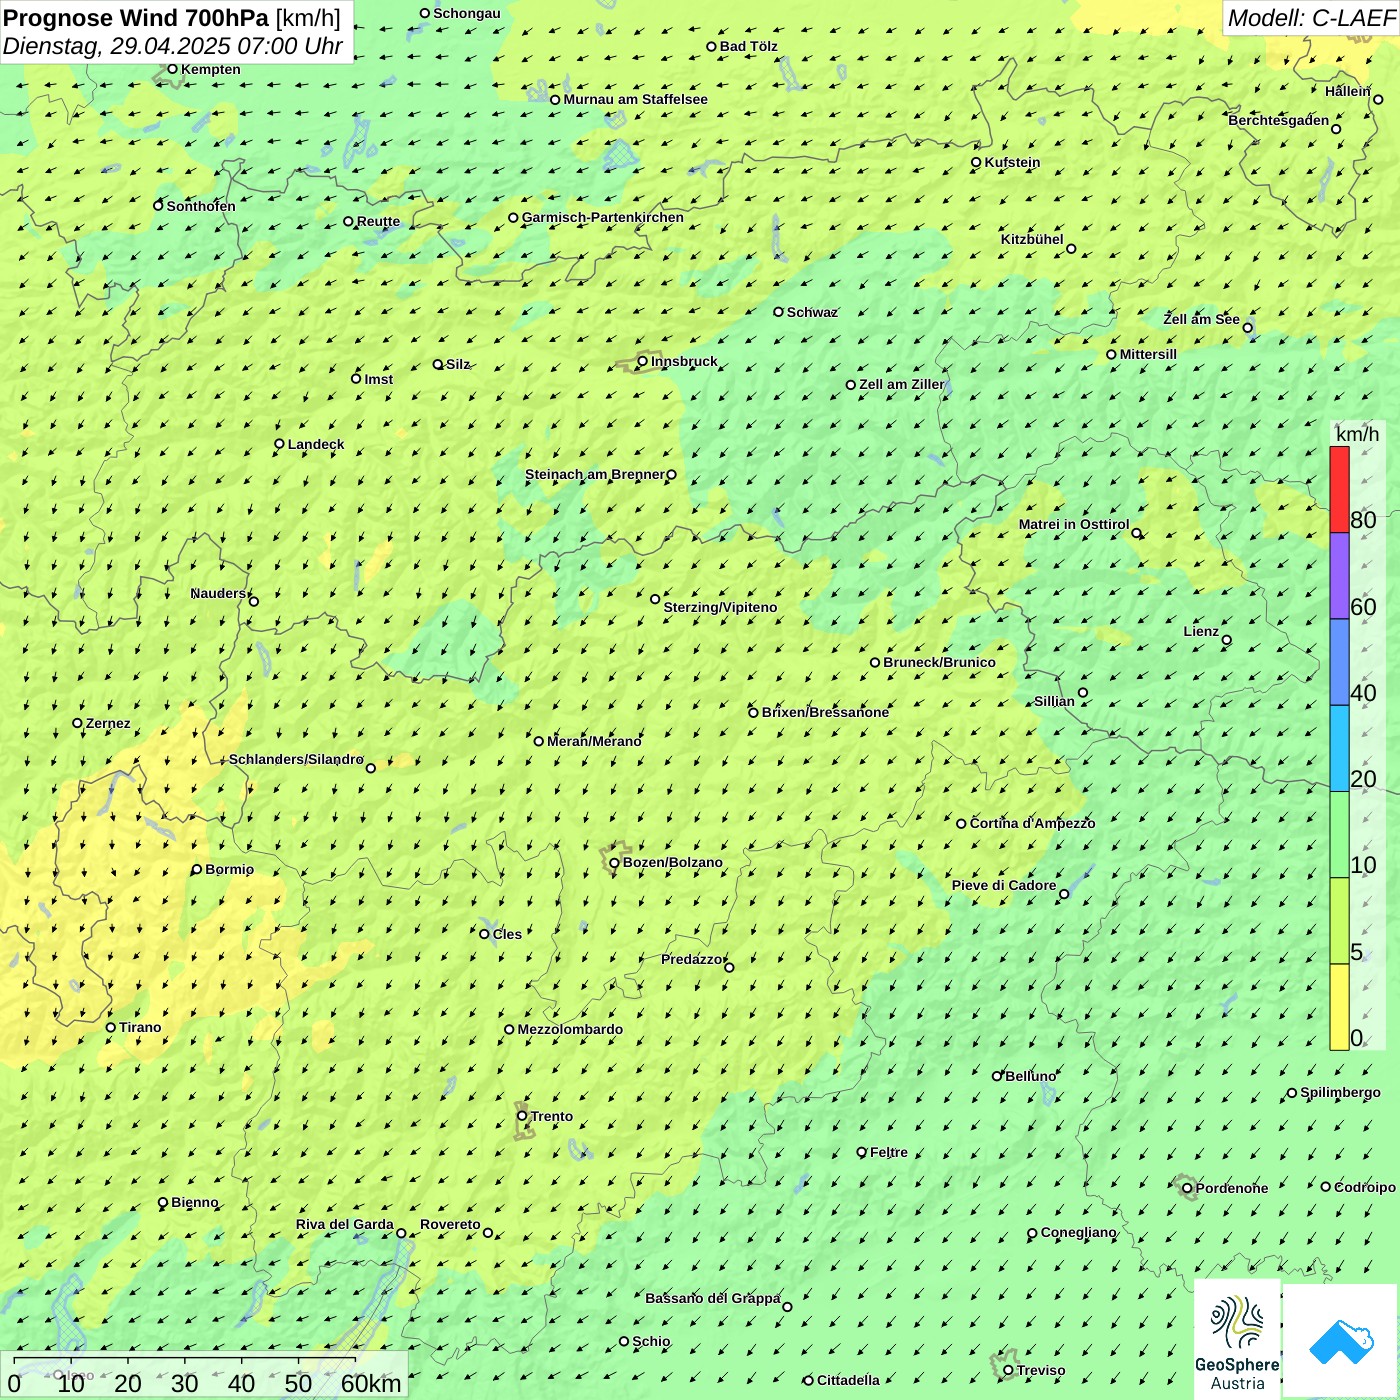The width and height of the screenshot is (1400, 1400).
Task: Click the Innsbruck city marker circle
Action: (643, 361)
